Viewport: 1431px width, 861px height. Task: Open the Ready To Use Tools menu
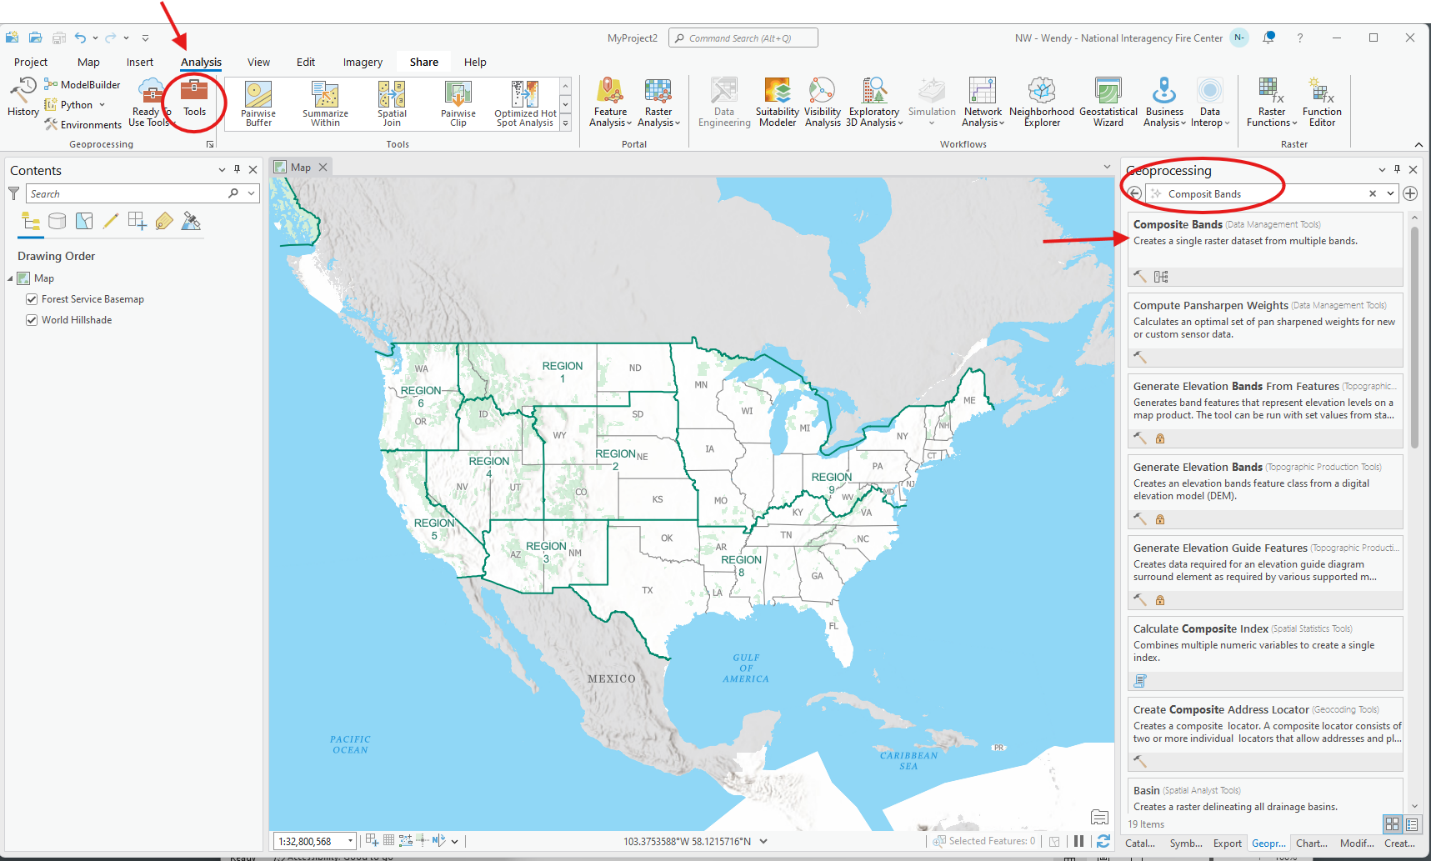click(150, 104)
